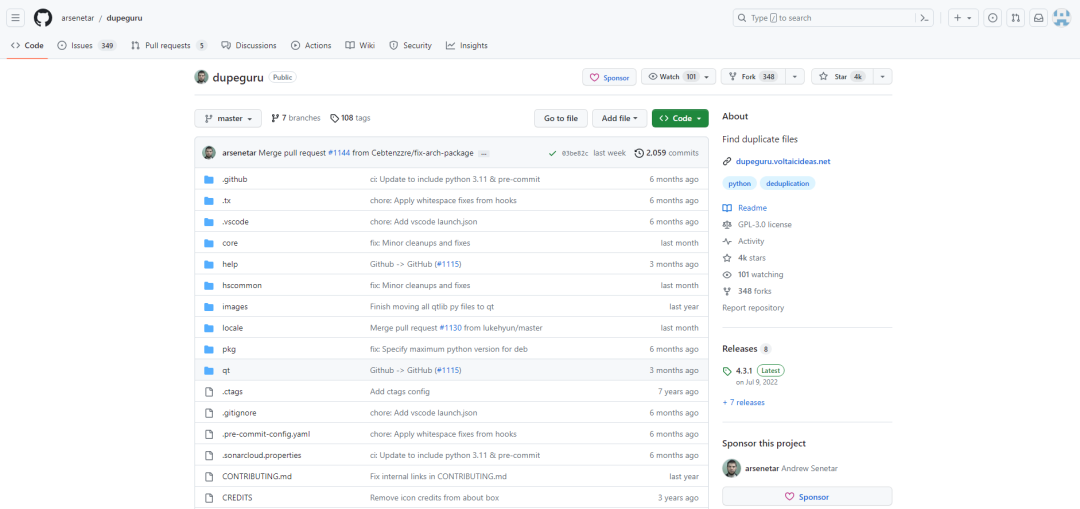Switch to the Security tab
This screenshot has height=509, width=1080.
411,45
